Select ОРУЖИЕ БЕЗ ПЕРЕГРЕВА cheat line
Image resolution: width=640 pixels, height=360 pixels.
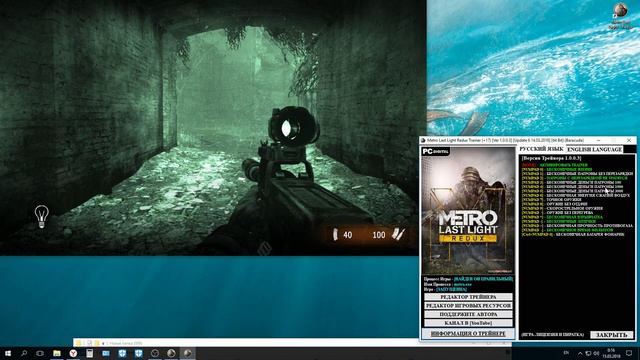pyautogui.click(x=557, y=213)
